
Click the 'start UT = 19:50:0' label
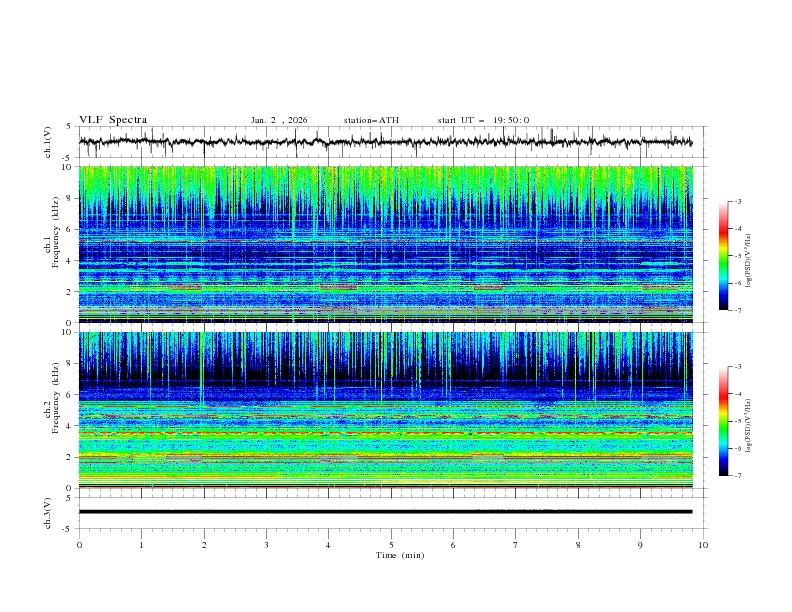click(x=483, y=120)
